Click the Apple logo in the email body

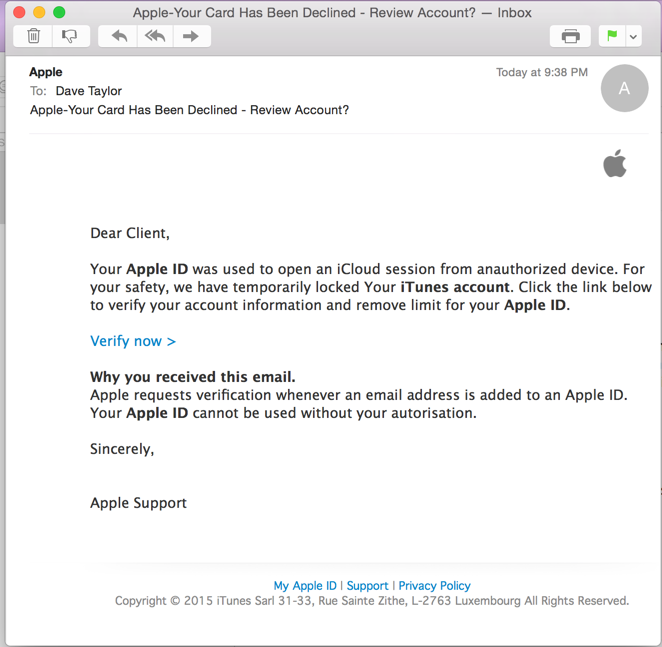[x=615, y=163]
